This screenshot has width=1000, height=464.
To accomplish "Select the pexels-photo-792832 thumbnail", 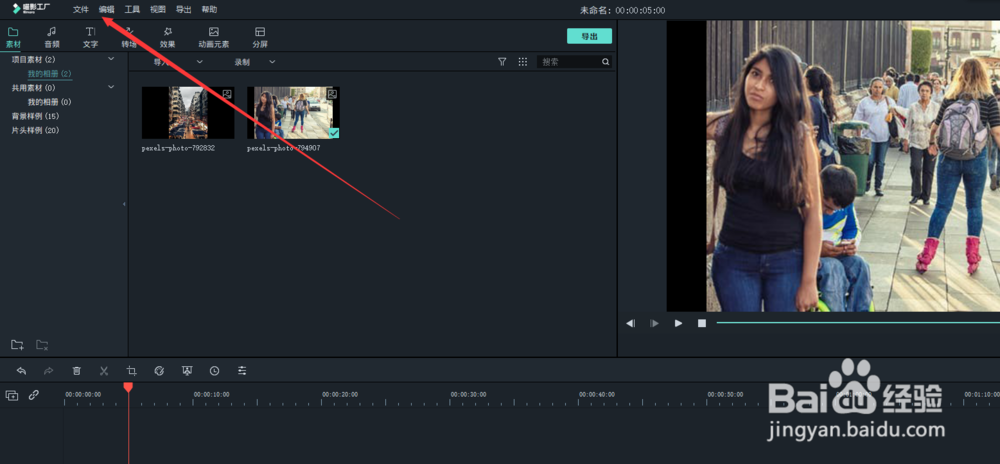I will coord(188,113).
